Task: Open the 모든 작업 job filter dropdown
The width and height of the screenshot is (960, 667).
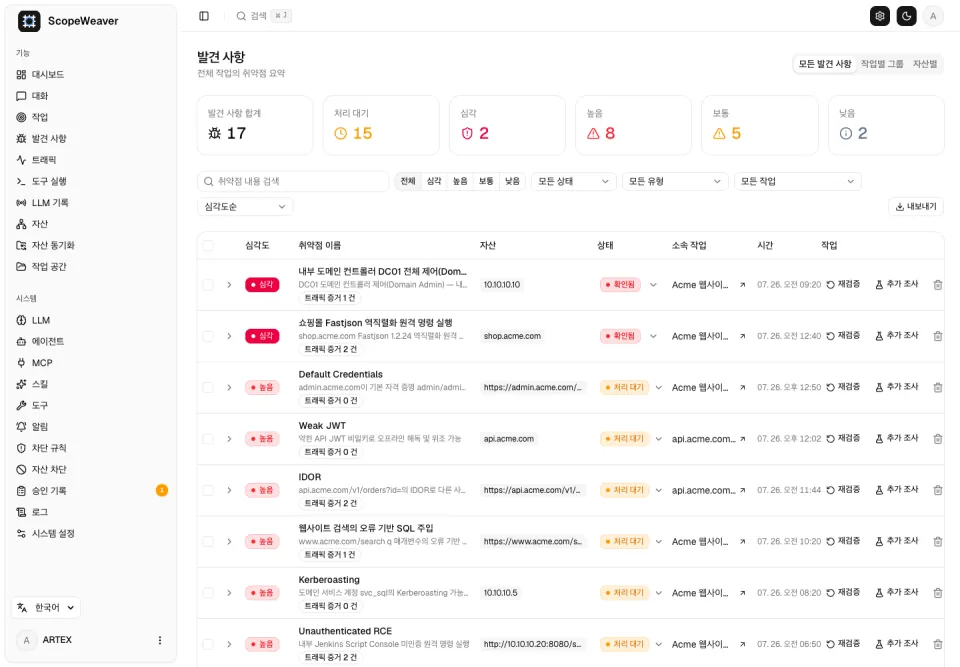Action: coord(797,181)
